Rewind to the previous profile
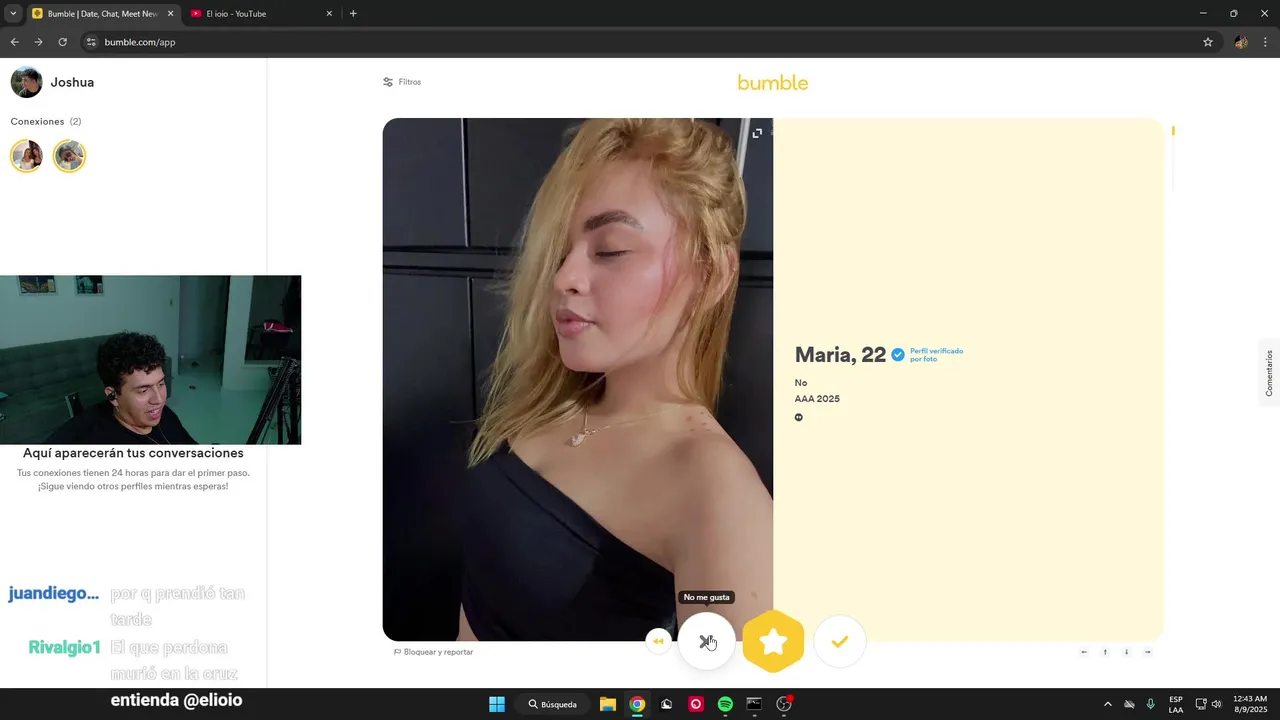Screen dimensions: 1280x720 [658, 642]
